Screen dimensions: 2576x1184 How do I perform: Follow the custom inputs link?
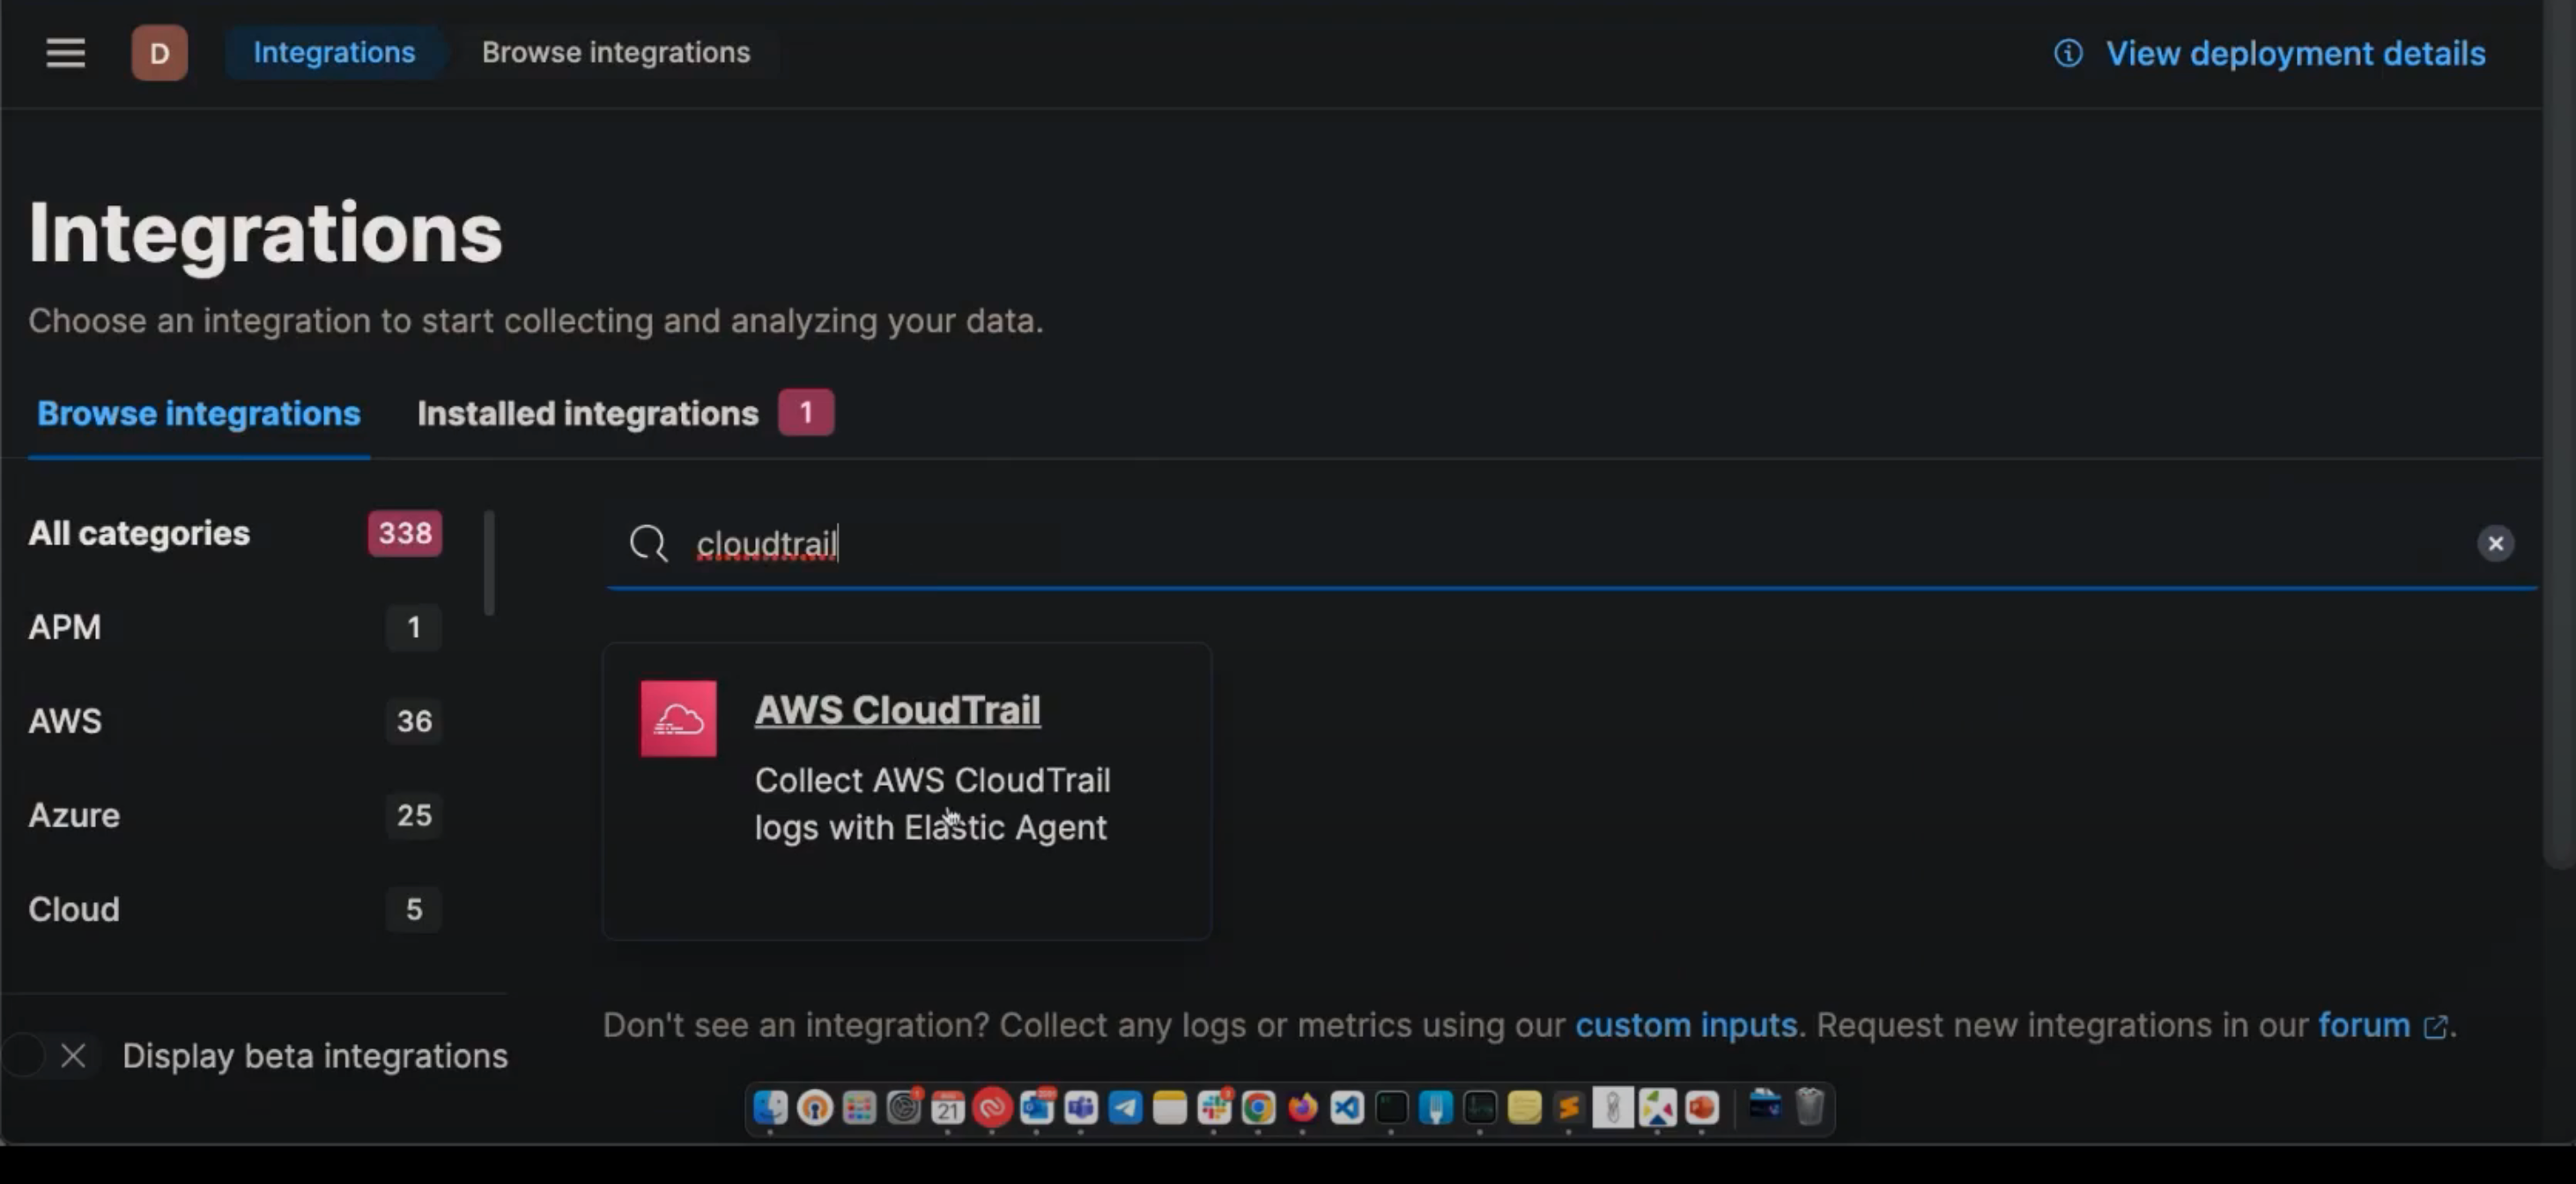[1686, 1025]
